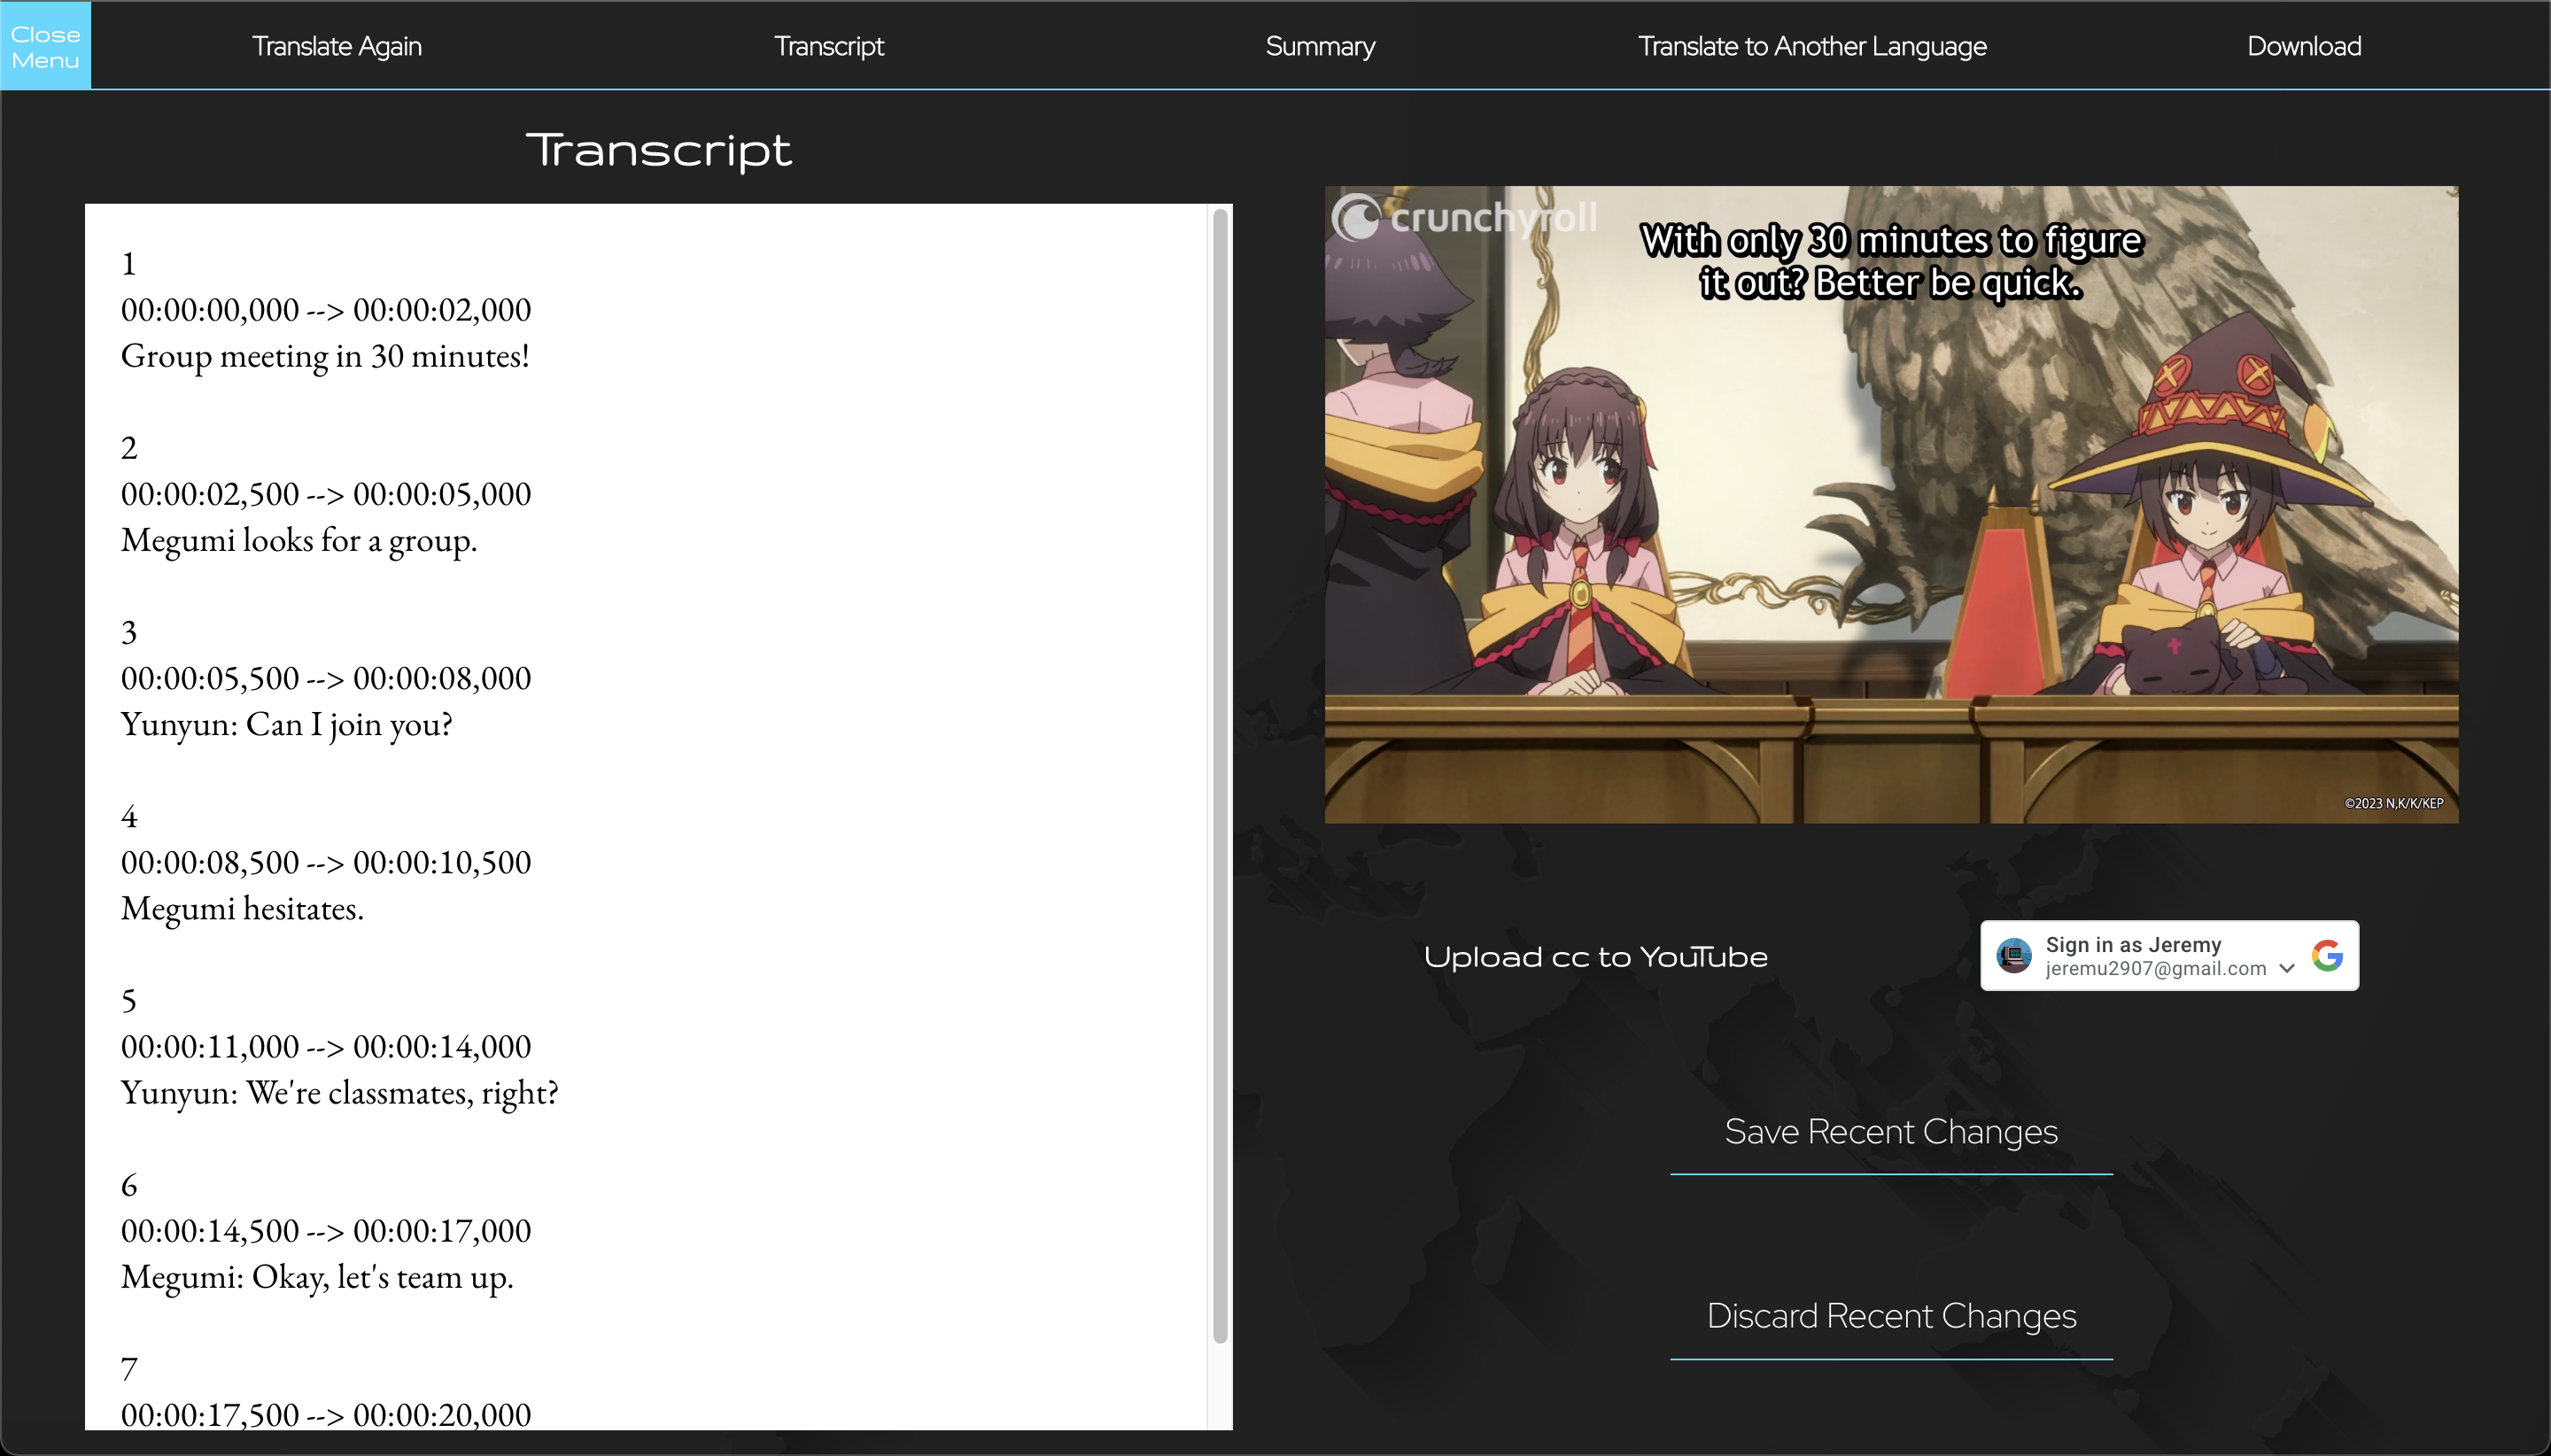Click text 'Group meeting in 30 minutes!'
Screen dimensions: 2551x1456
point(325,356)
